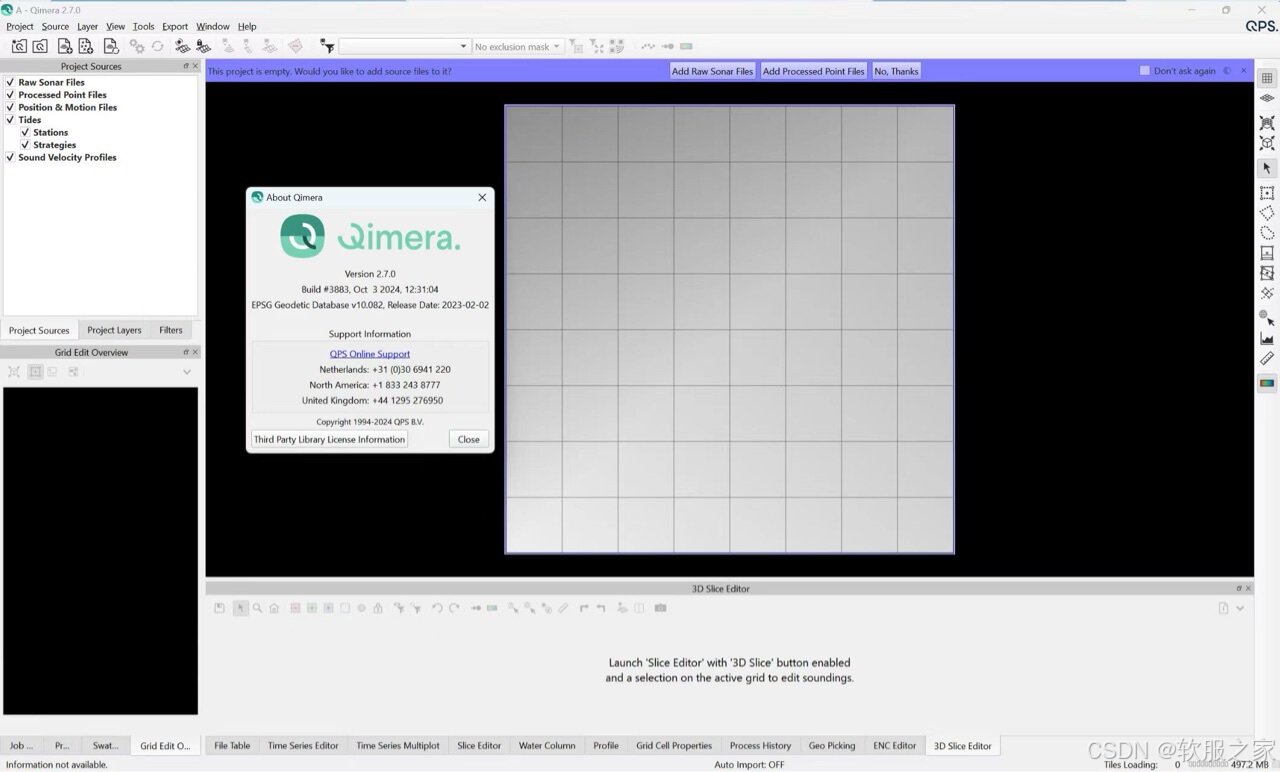Click the magnifier zoom icon in the Slice Editor toolbar
Image resolution: width=1280 pixels, height=772 pixels.
click(257, 608)
